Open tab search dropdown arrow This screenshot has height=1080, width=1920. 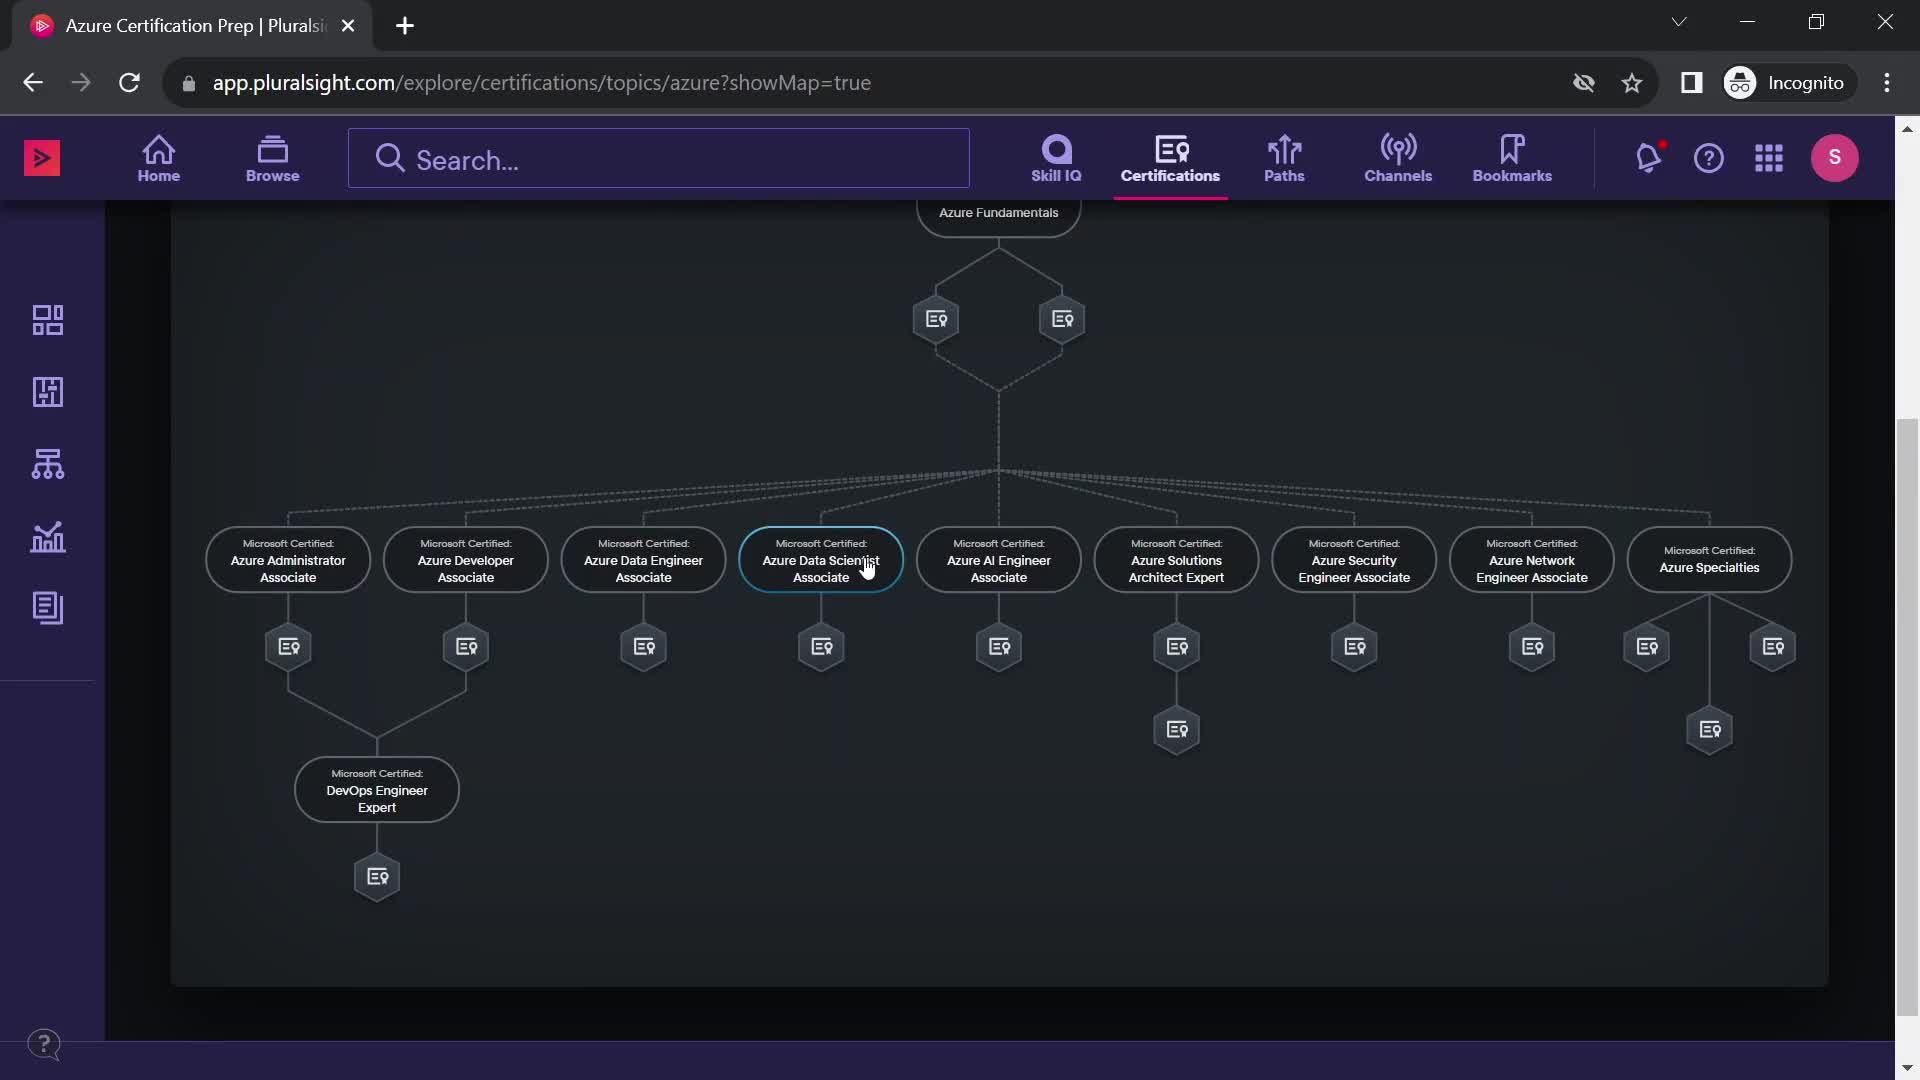coord(1679,22)
